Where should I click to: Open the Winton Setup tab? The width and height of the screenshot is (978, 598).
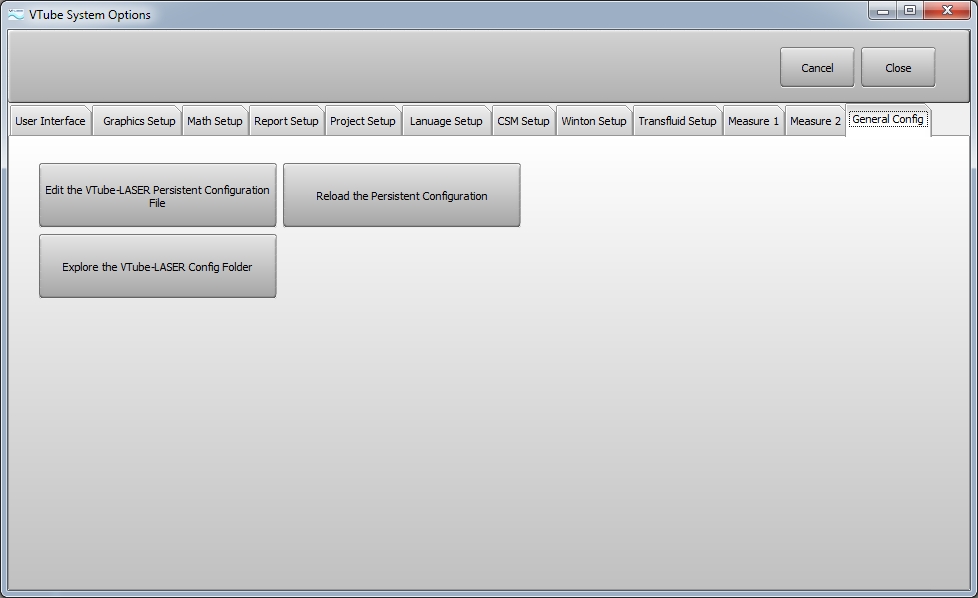click(x=594, y=121)
